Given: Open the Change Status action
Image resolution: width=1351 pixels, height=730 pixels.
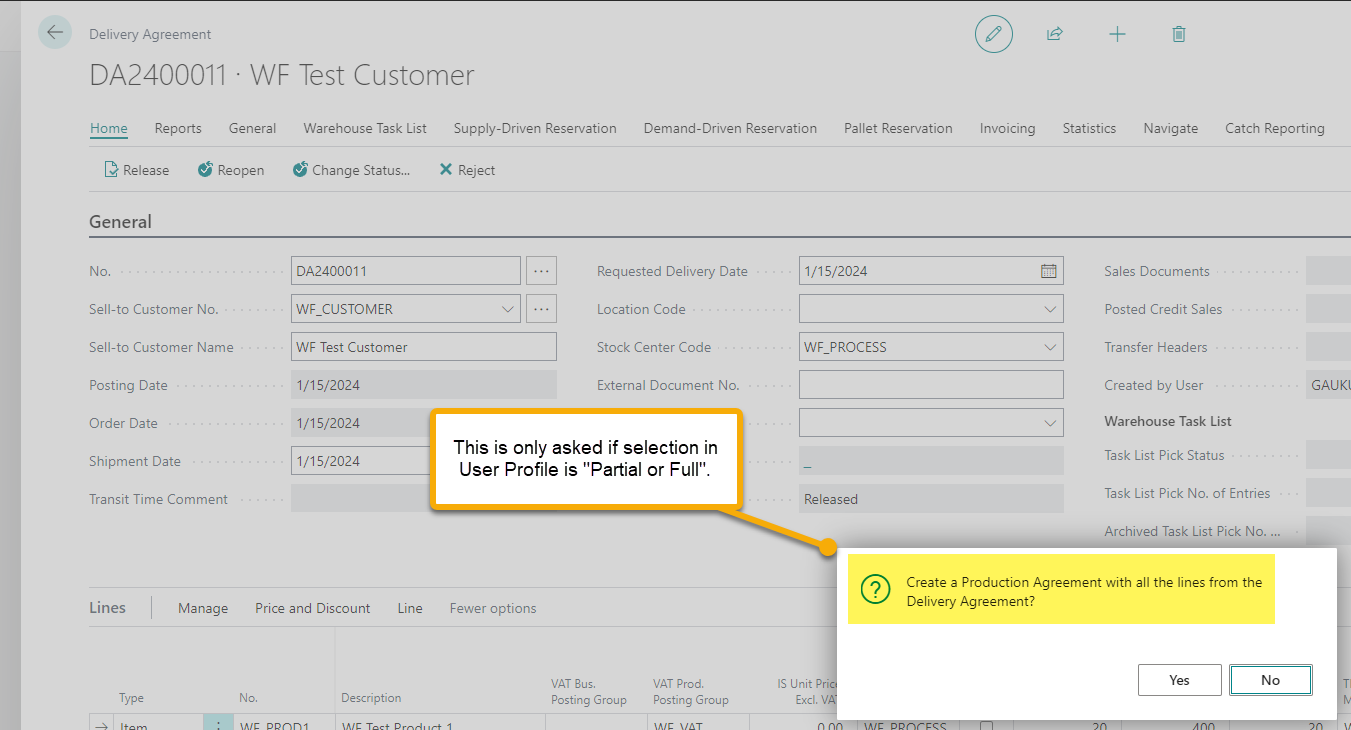Looking at the screenshot, I should [x=351, y=170].
